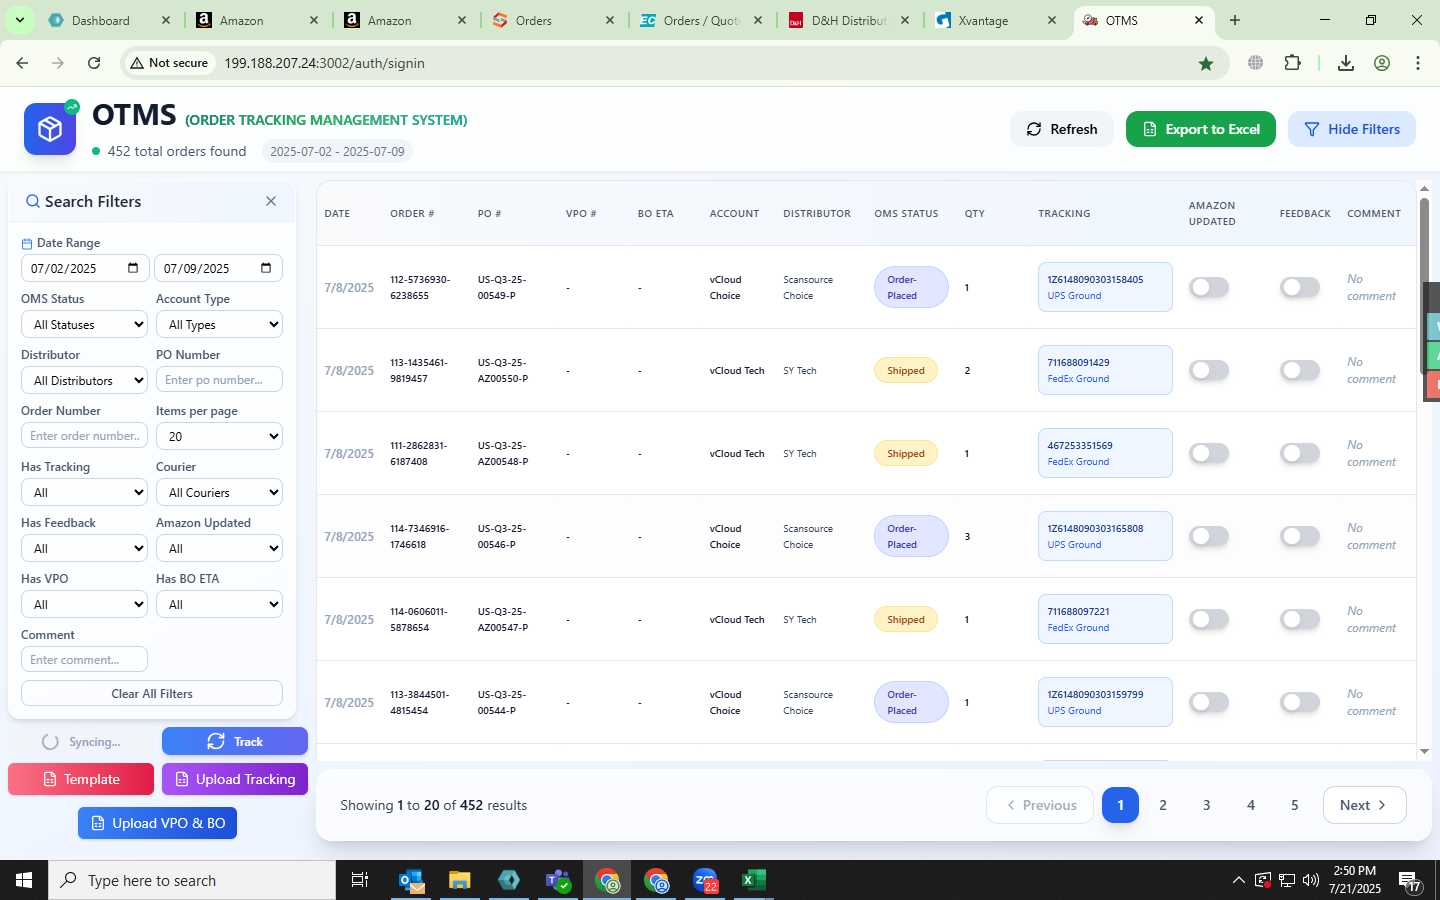This screenshot has height=900, width=1440.
Task: Toggle Amazon Updated for order 111-2862831-6187408
Action: coord(1208,453)
